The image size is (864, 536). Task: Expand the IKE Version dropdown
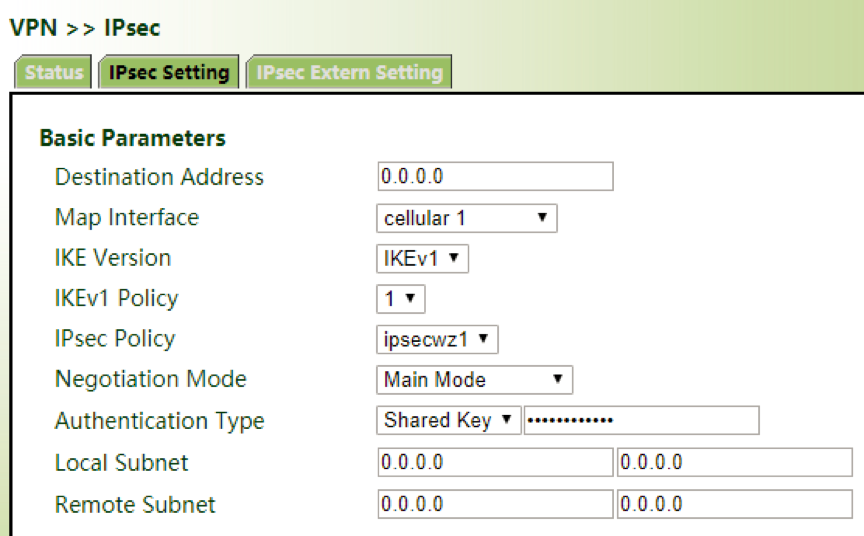(422, 258)
